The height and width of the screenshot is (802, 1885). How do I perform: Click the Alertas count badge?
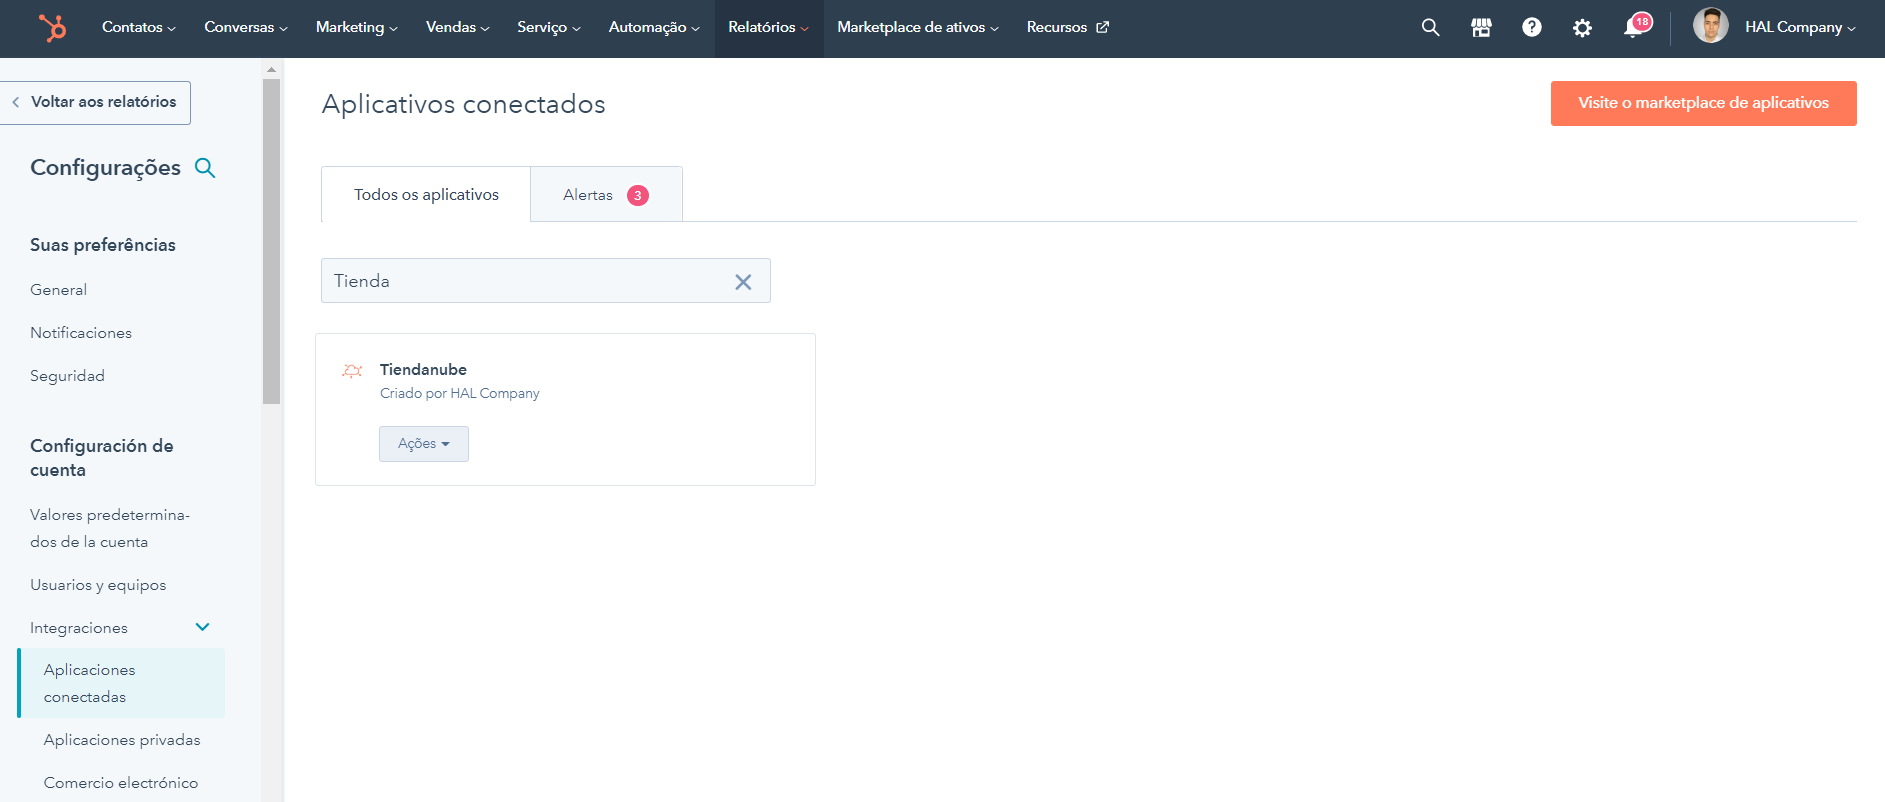tap(638, 195)
